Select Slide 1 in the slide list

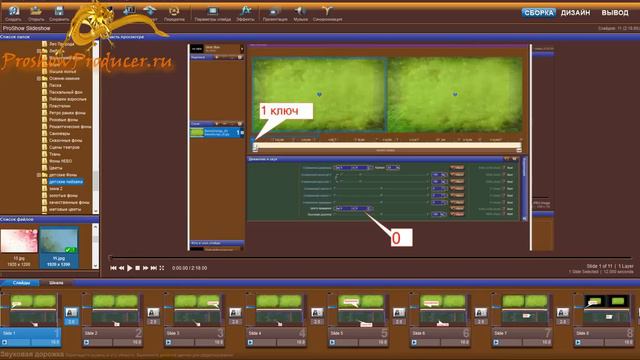click(31, 320)
